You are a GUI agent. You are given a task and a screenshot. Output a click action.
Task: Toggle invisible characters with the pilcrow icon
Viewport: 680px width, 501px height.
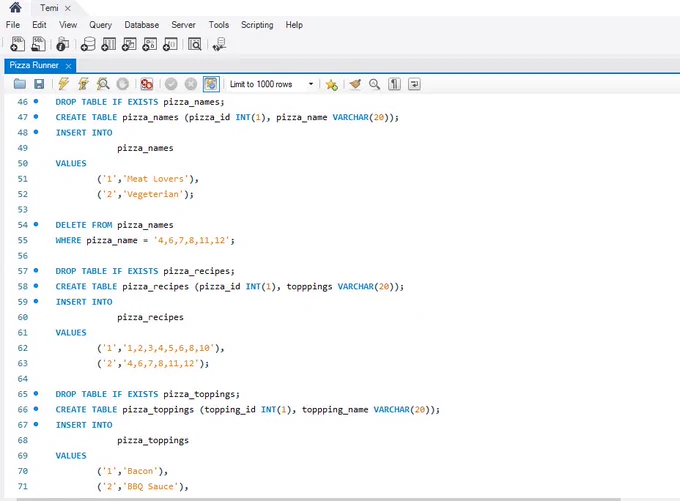click(394, 84)
